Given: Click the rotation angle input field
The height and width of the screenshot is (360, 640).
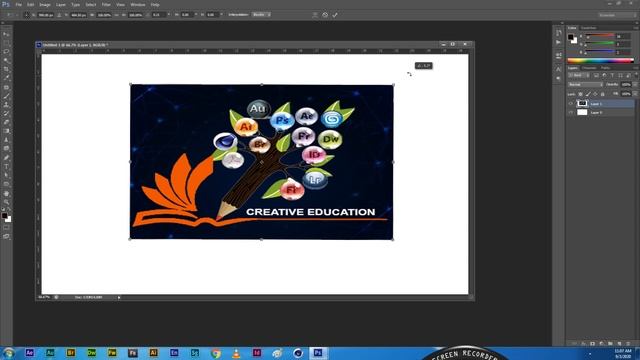Looking at the screenshot, I should click(x=158, y=15).
